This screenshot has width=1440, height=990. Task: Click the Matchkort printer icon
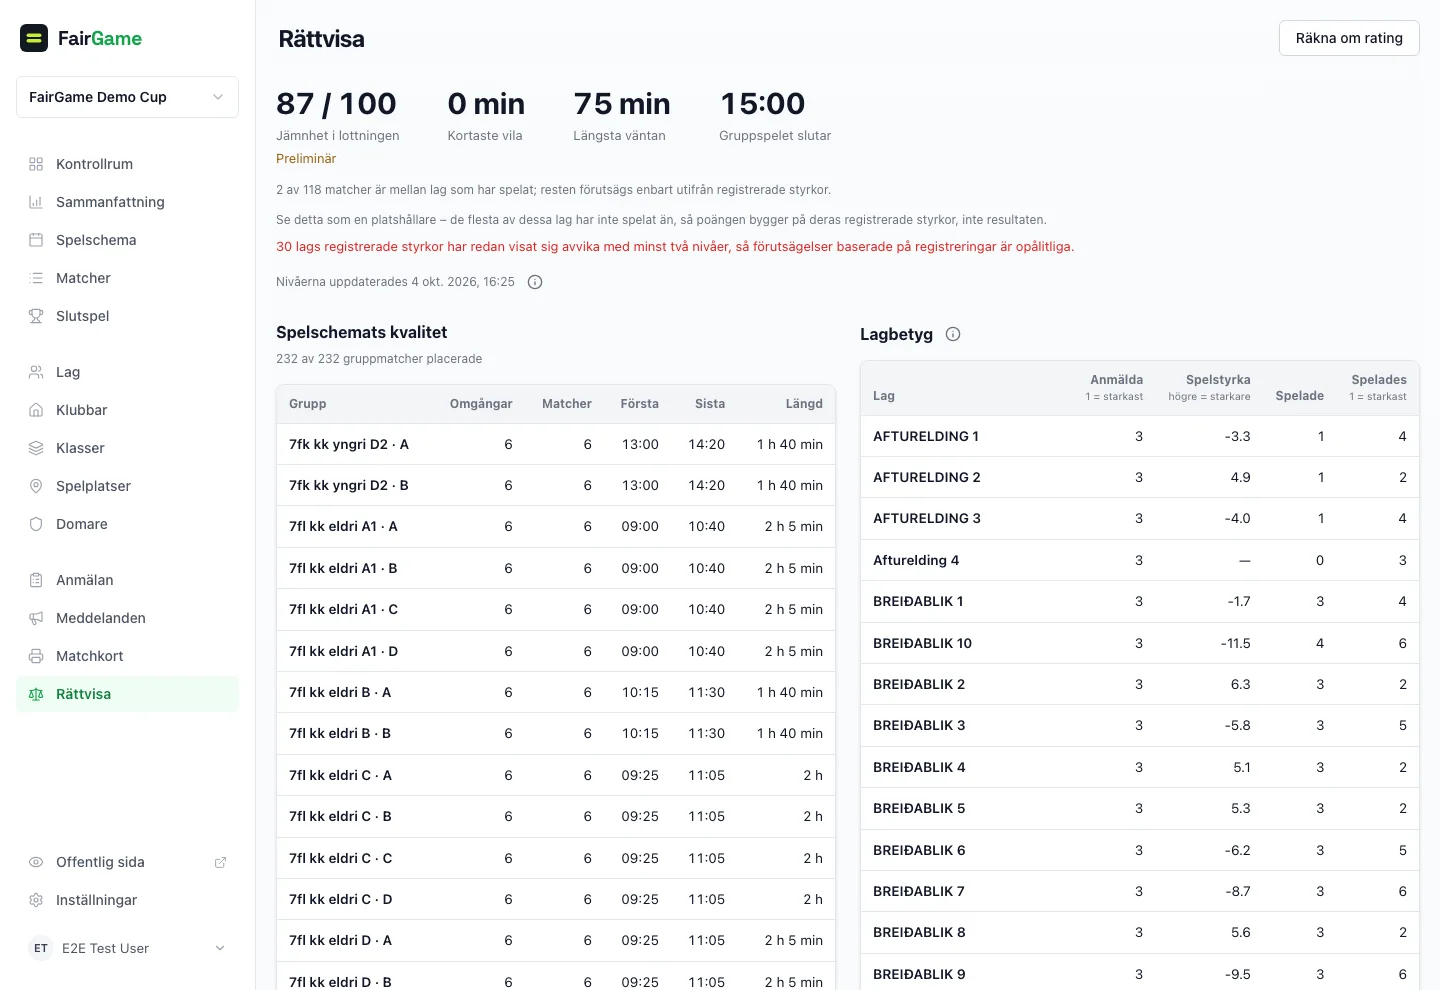tap(36, 656)
